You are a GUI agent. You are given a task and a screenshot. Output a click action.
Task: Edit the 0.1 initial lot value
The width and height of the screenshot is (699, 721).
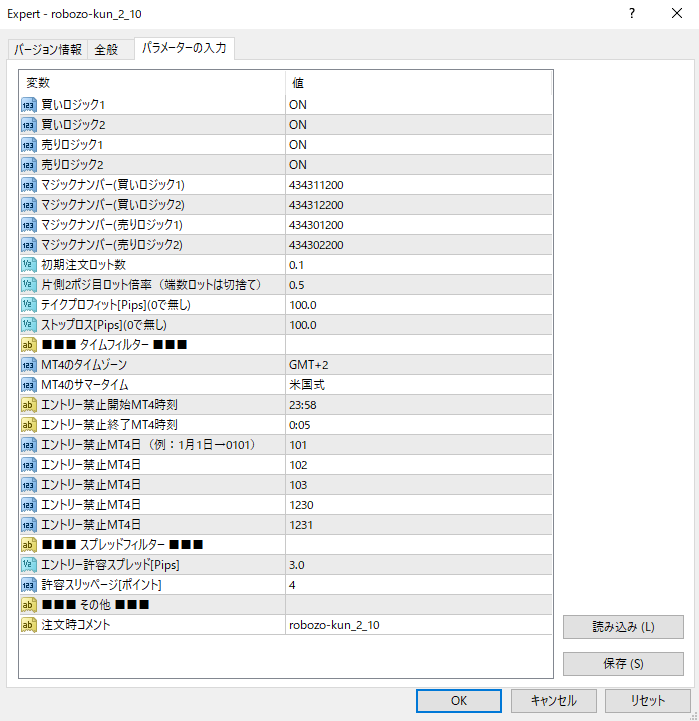click(418, 265)
